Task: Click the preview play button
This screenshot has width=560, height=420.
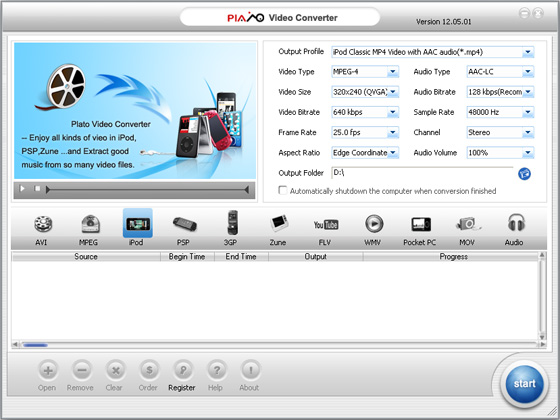Action: 22,189
